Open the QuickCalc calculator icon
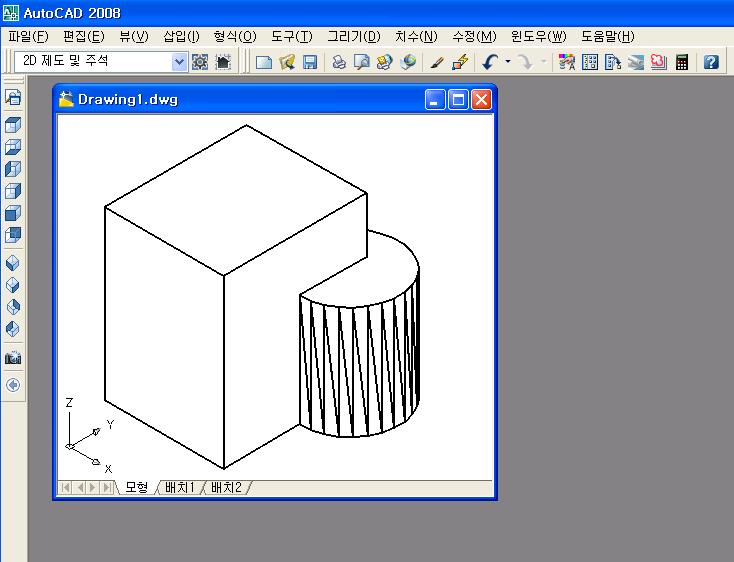 click(682, 62)
